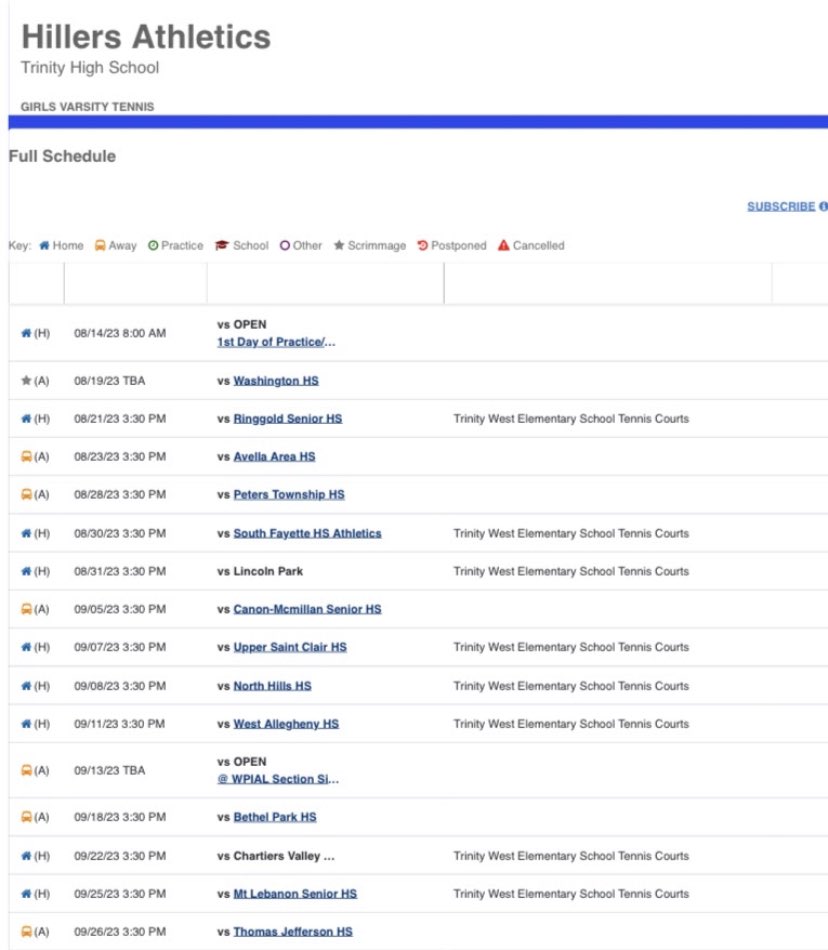The height and width of the screenshot is (950, 828).
Task: Click the Hillers Athletics heading
Action: (146, 36)
